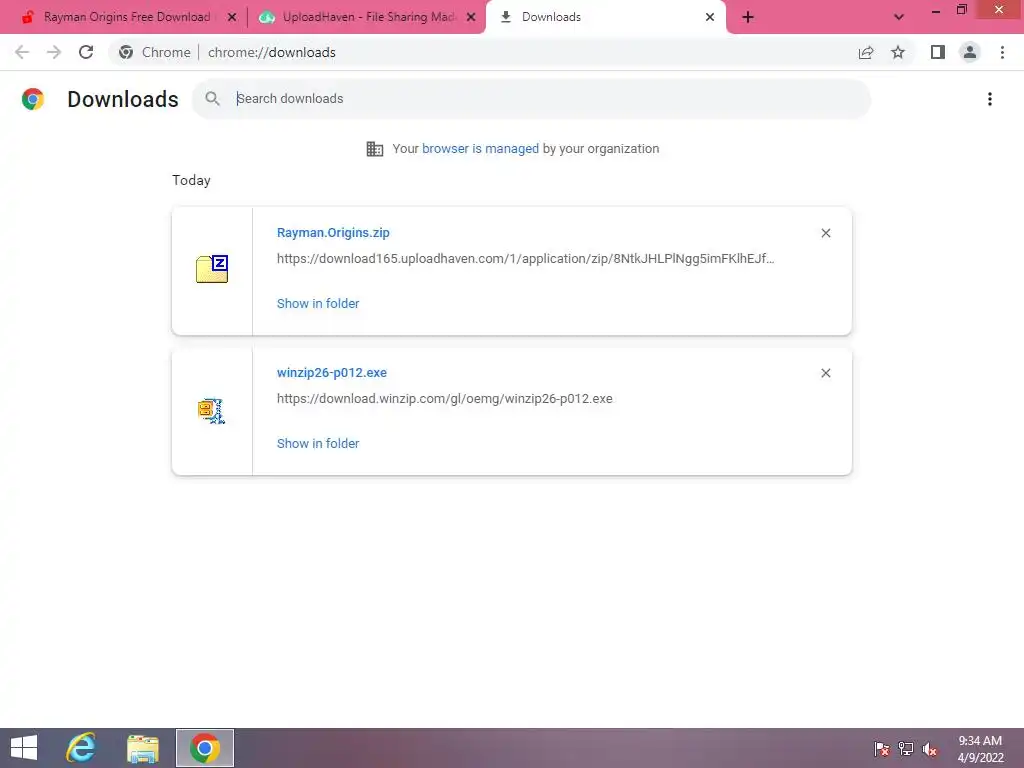This screenshot has height=768, width=1024.
Task: Focus the Search downloads field
Action: [x=532, y=99]
